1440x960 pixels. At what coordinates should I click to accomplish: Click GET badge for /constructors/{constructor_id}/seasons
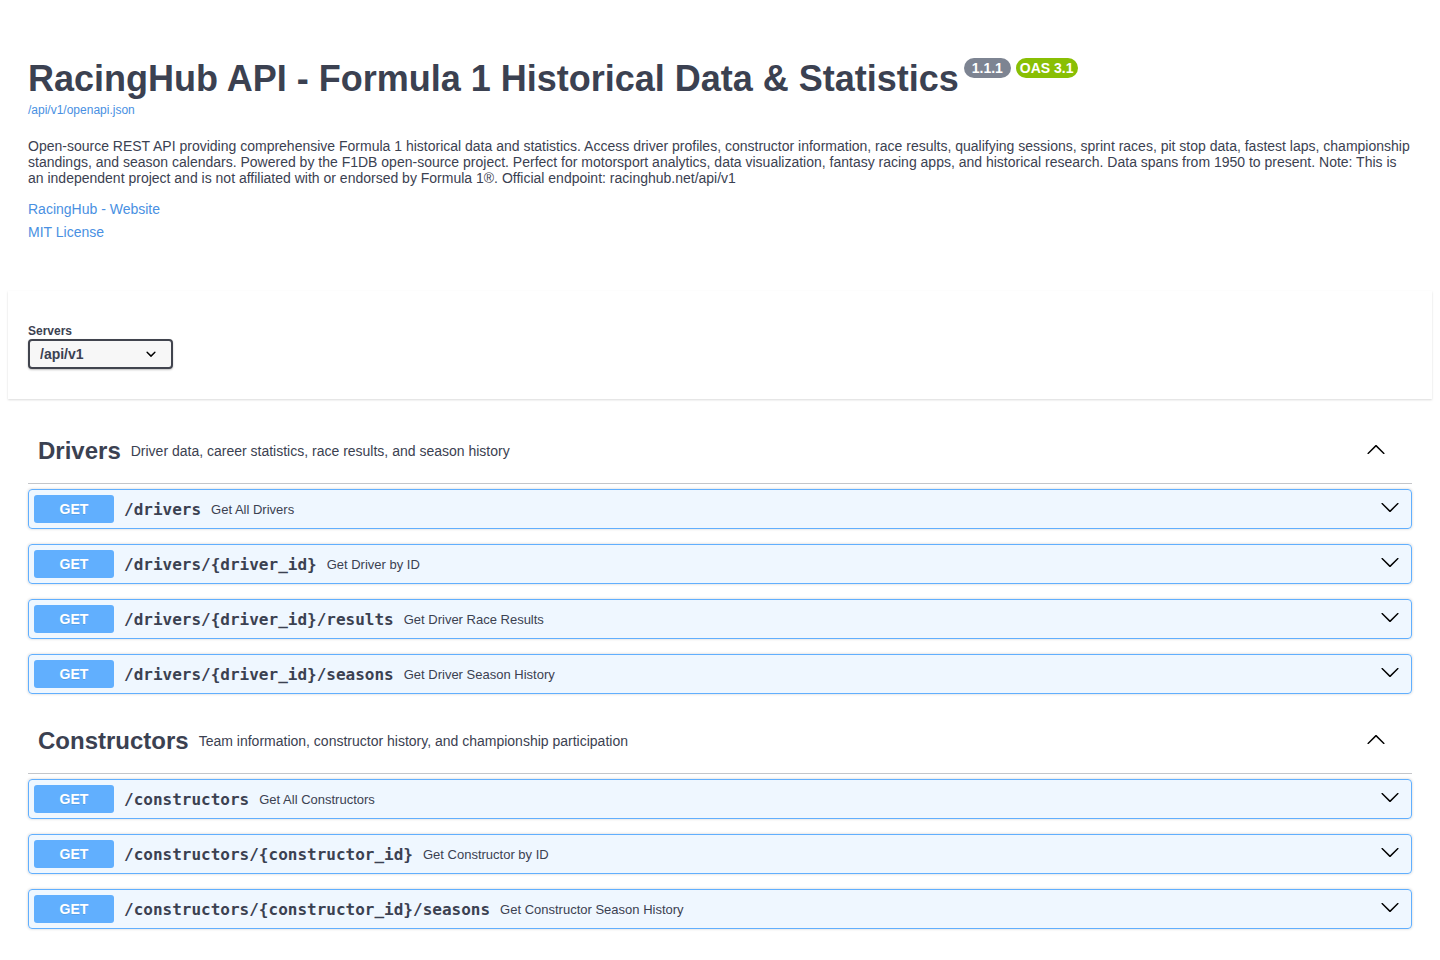tap(74, 909)
